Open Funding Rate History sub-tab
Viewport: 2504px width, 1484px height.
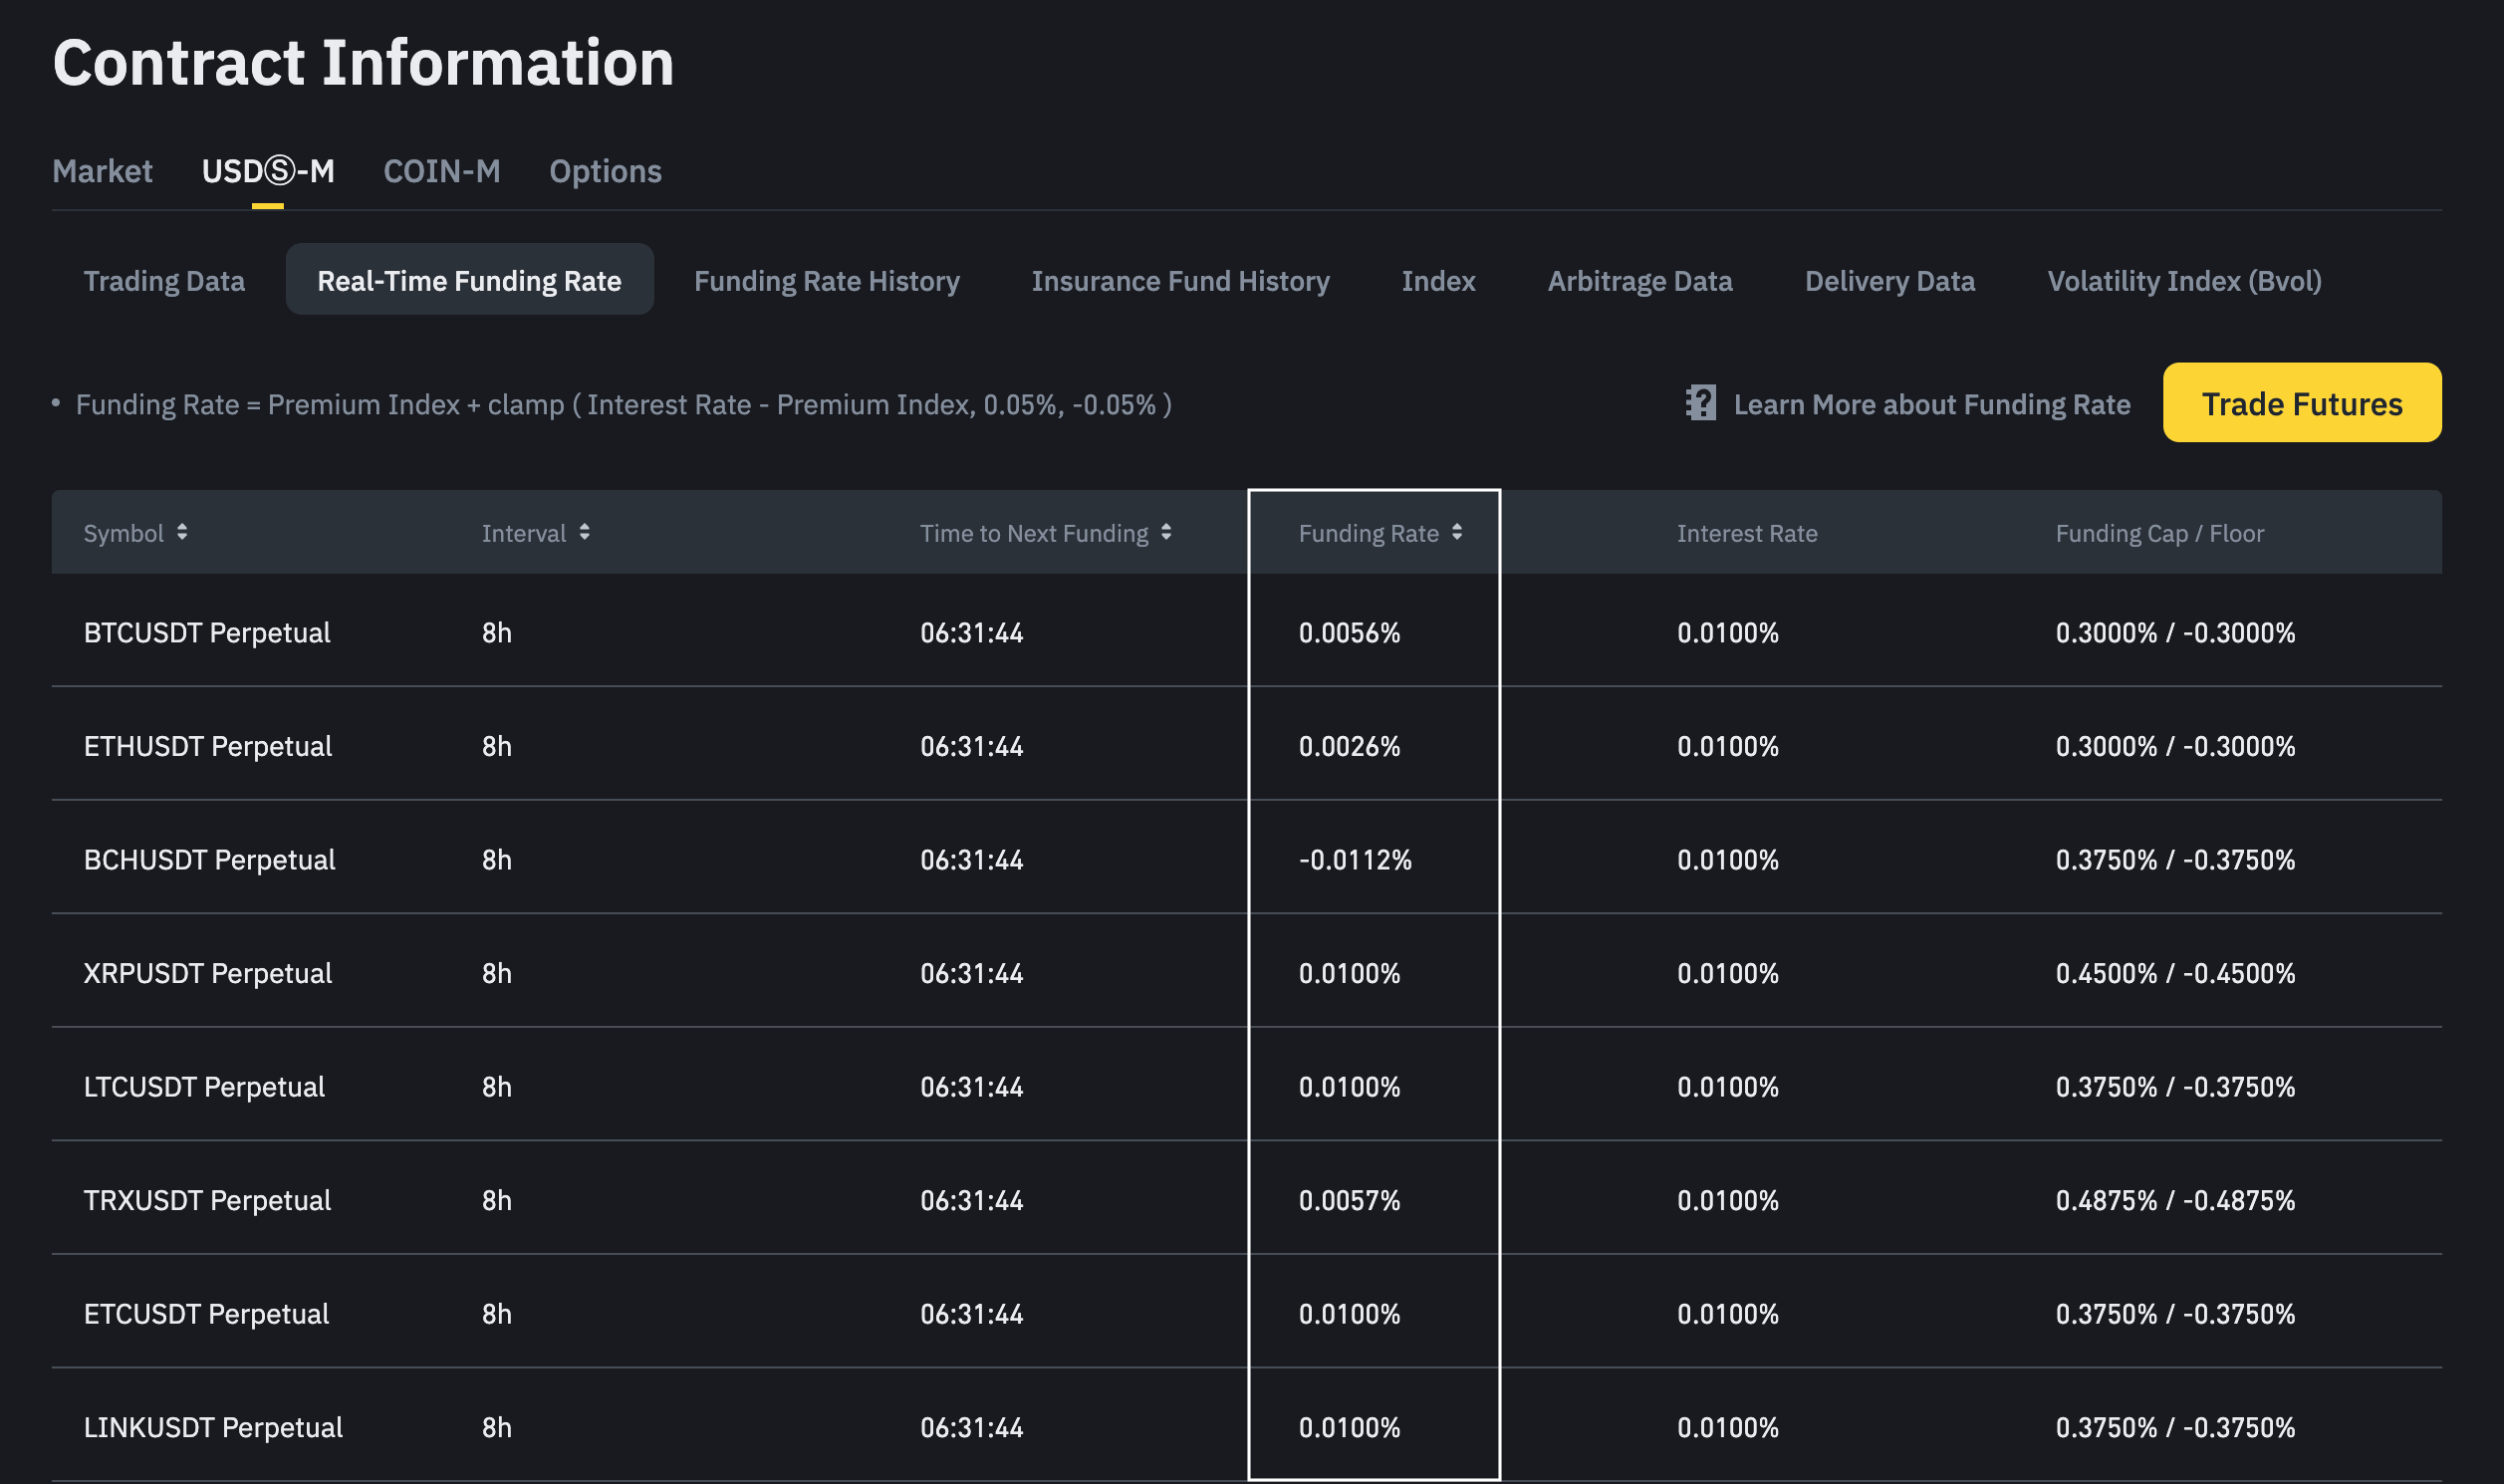[x=826, y=281]
